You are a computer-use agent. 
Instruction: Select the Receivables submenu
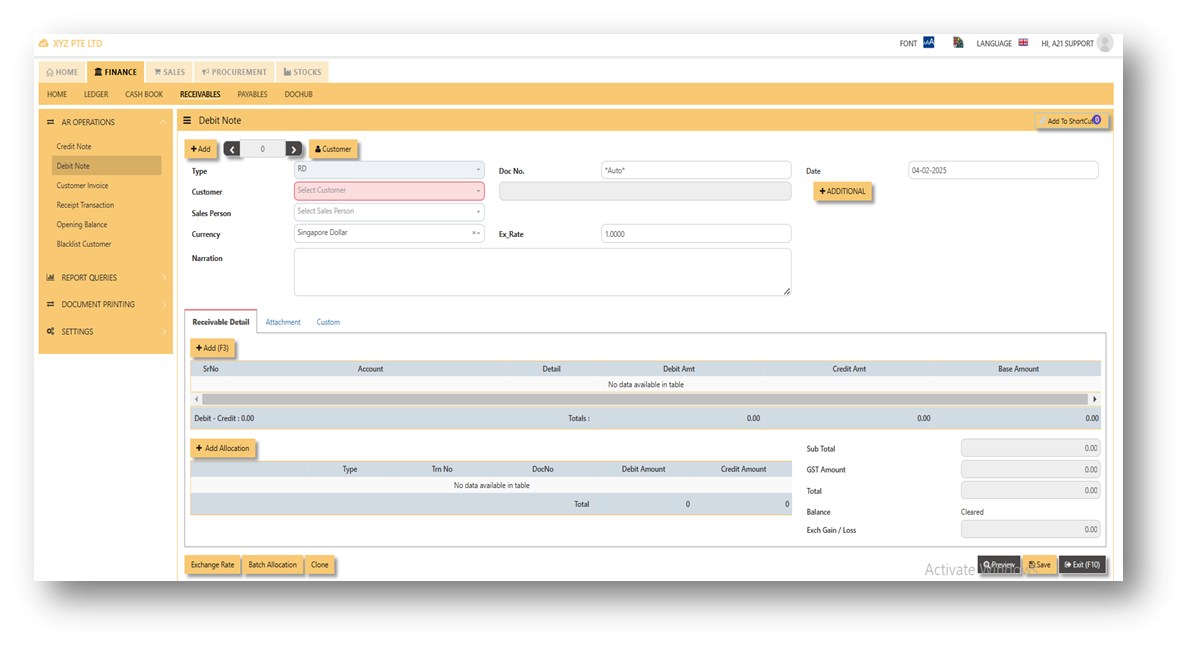200,95
